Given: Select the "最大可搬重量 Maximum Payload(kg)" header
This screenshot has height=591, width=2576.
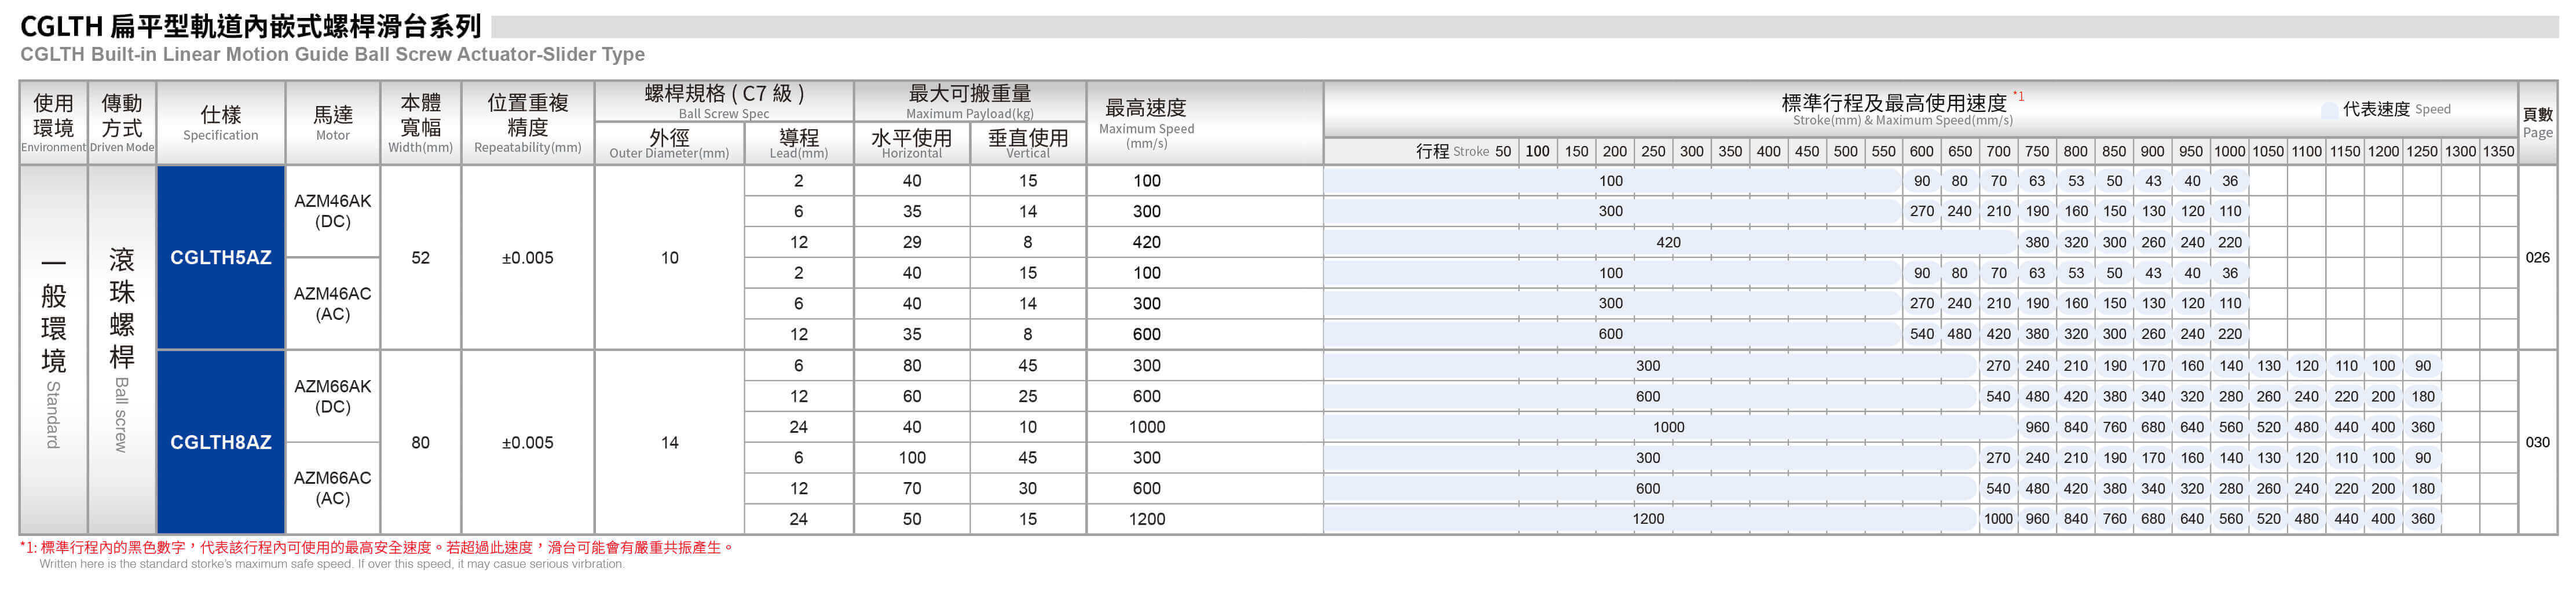Looking at the screenshot, I should (970, 101).
